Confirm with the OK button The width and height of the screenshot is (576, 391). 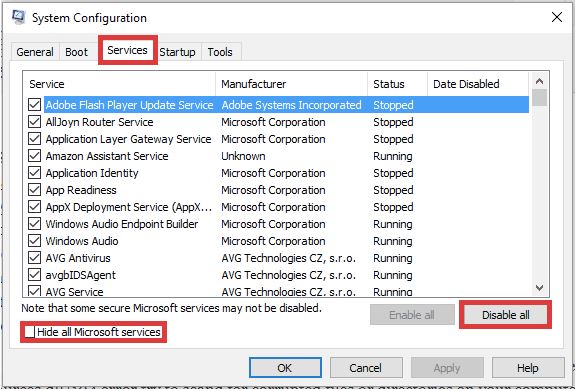(285, 368)
